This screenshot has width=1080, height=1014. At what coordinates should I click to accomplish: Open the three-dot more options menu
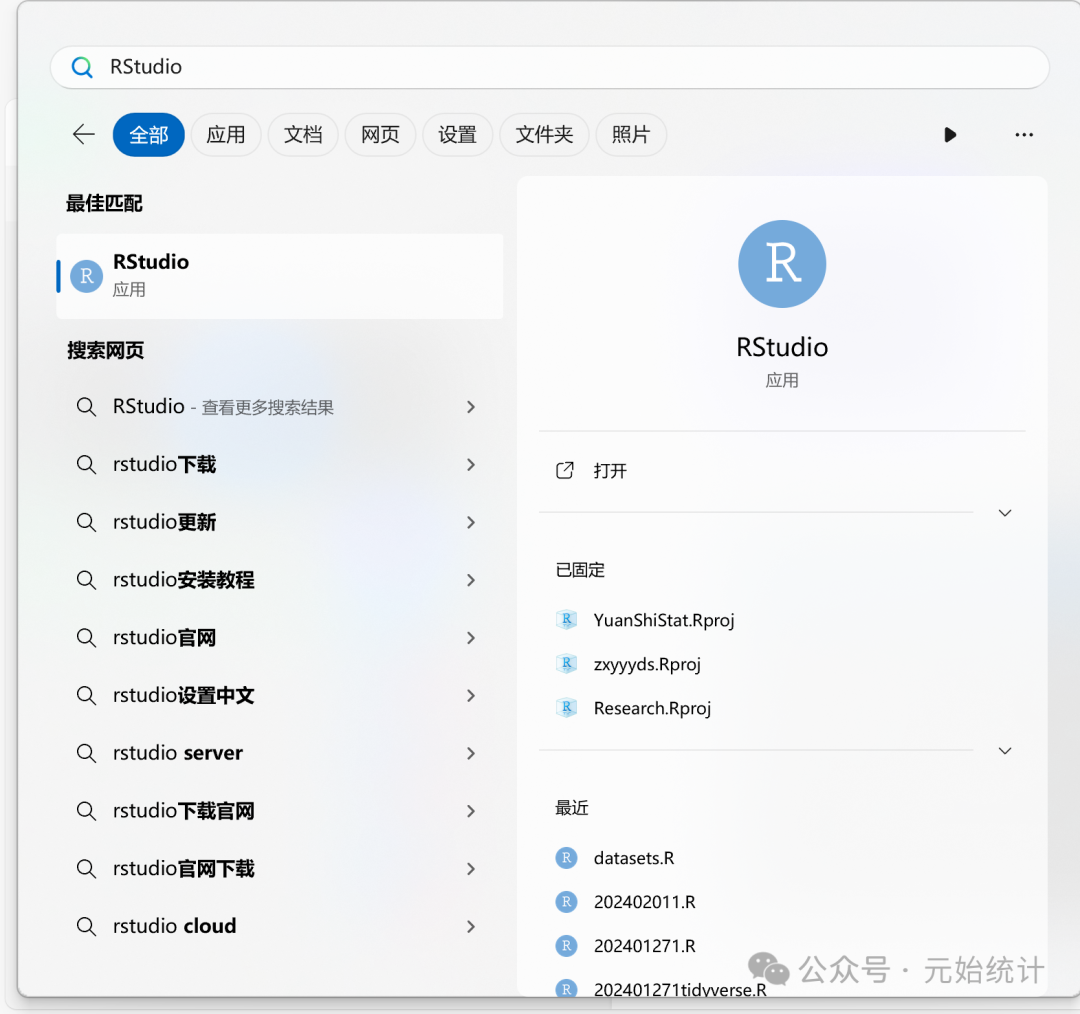pos(1023,135)
